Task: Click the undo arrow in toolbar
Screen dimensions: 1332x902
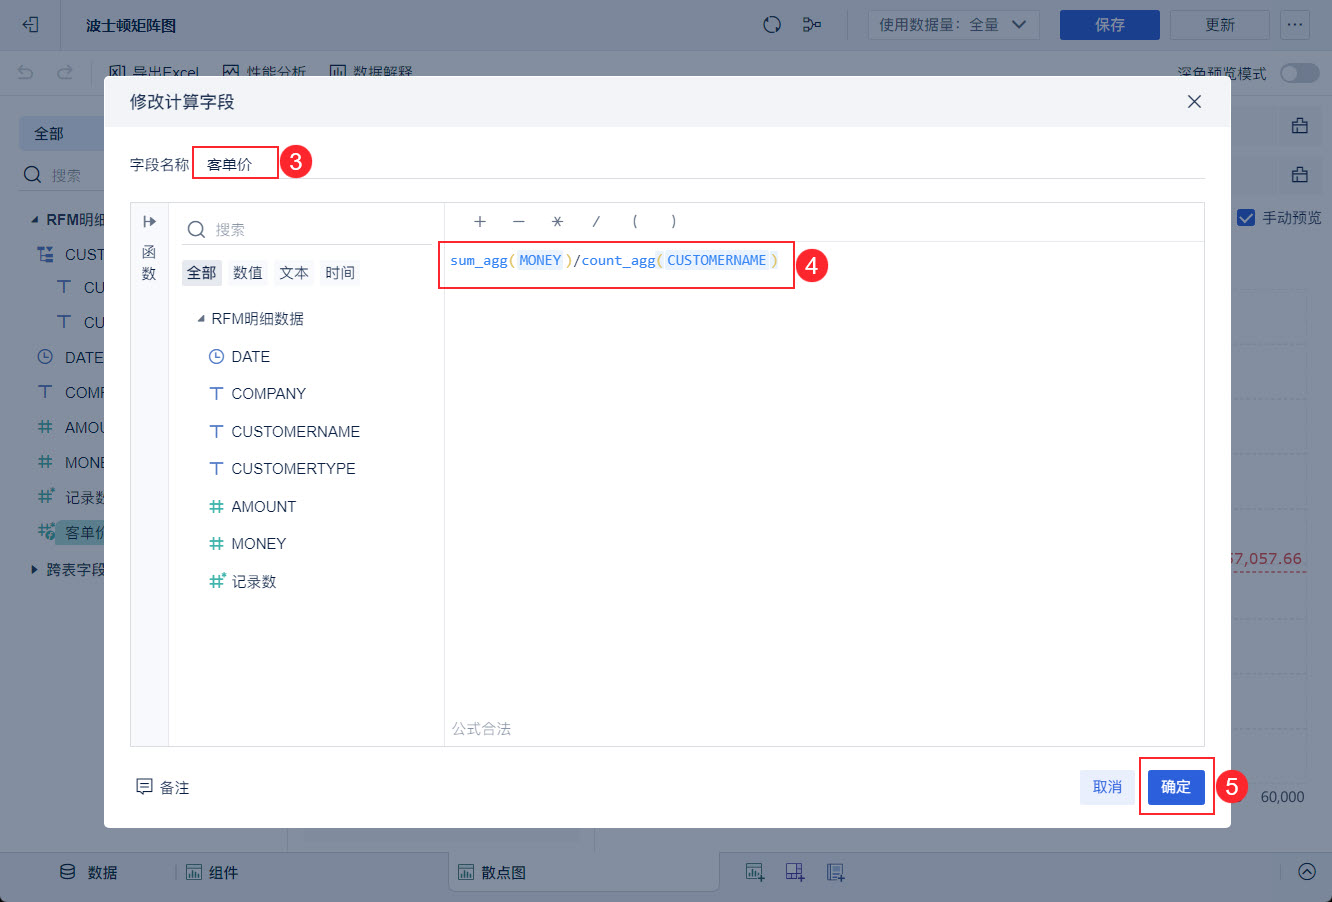Action: pos(26,72)
